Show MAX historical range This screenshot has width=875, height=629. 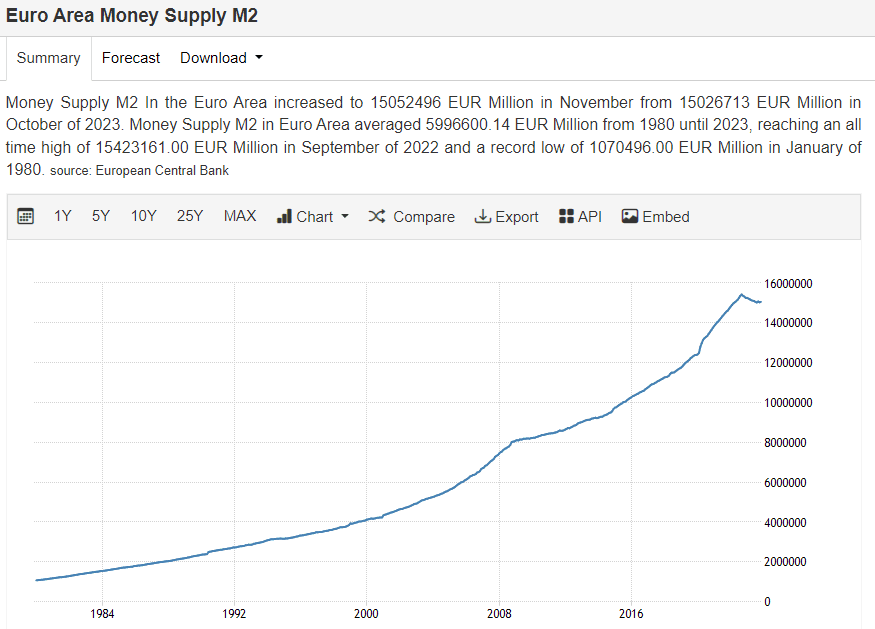point(240,217)
